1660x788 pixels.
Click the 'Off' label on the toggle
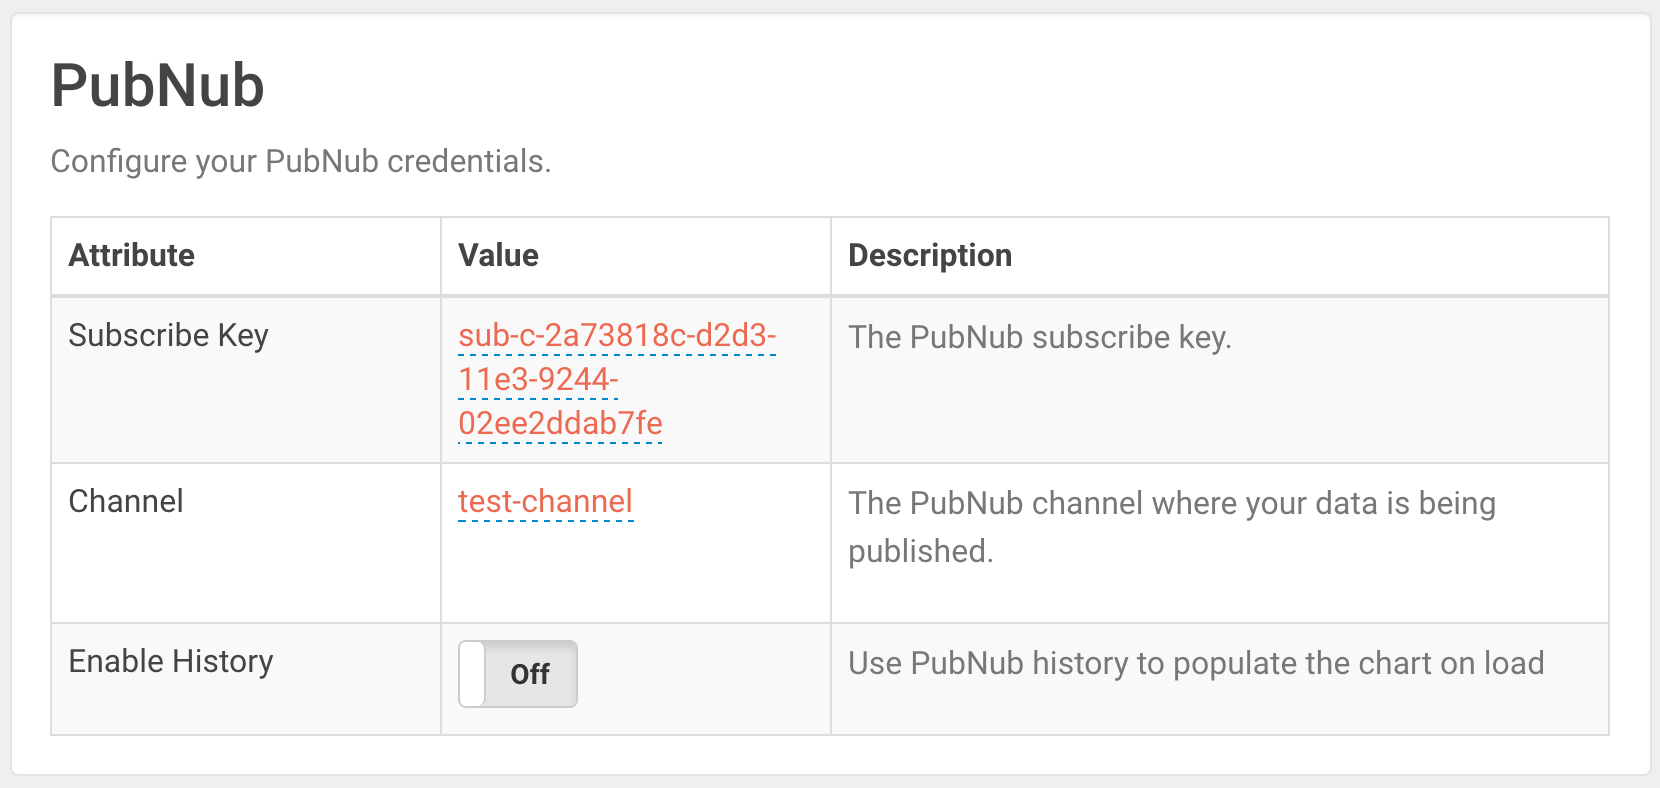pos(530,675)
